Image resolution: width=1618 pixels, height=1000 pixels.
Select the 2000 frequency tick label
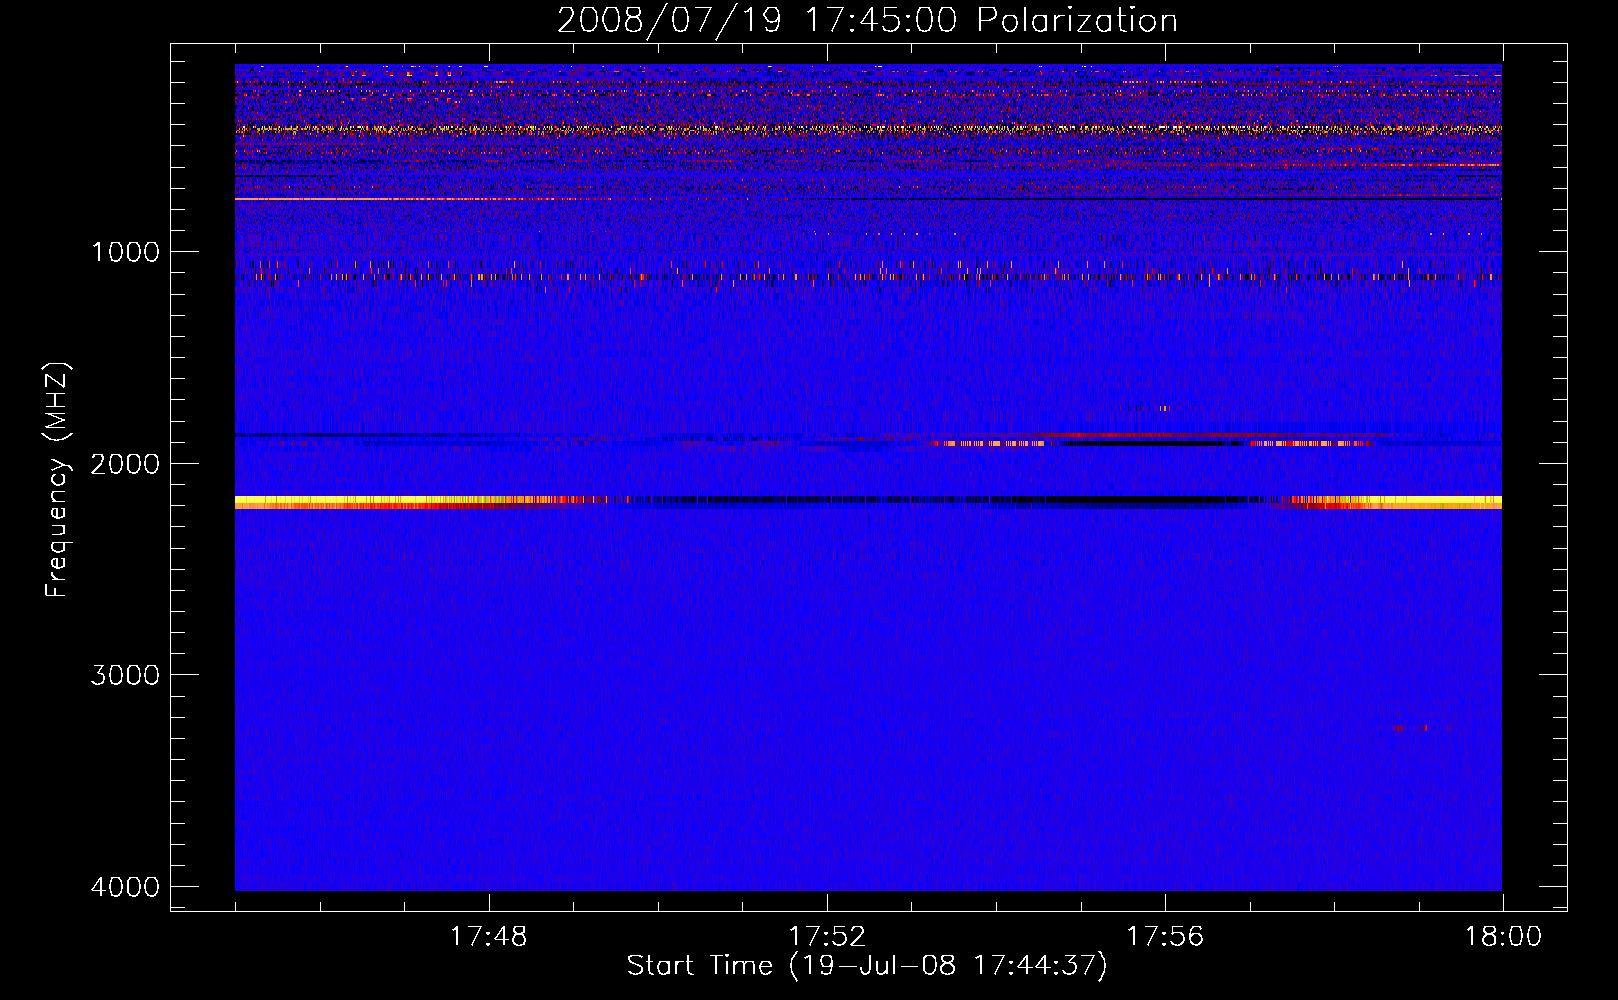pos(125,464)
